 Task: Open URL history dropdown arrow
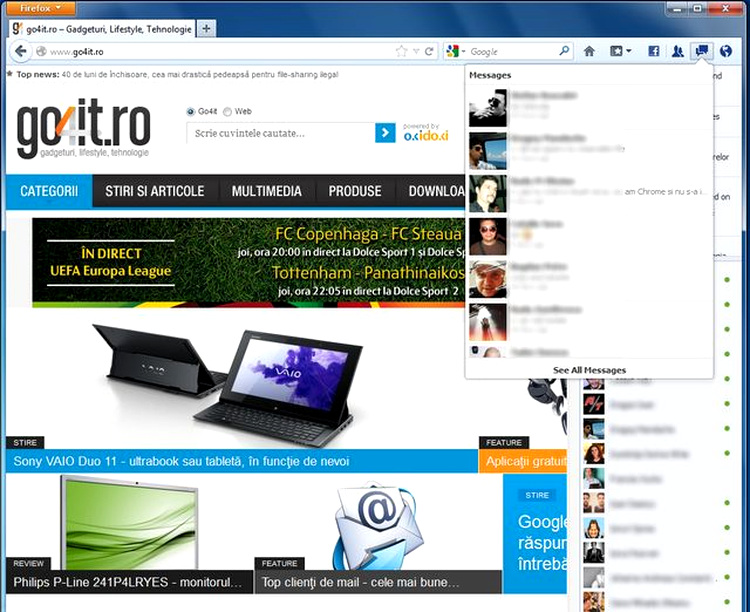pyautogui.click(x=416, y=51)
